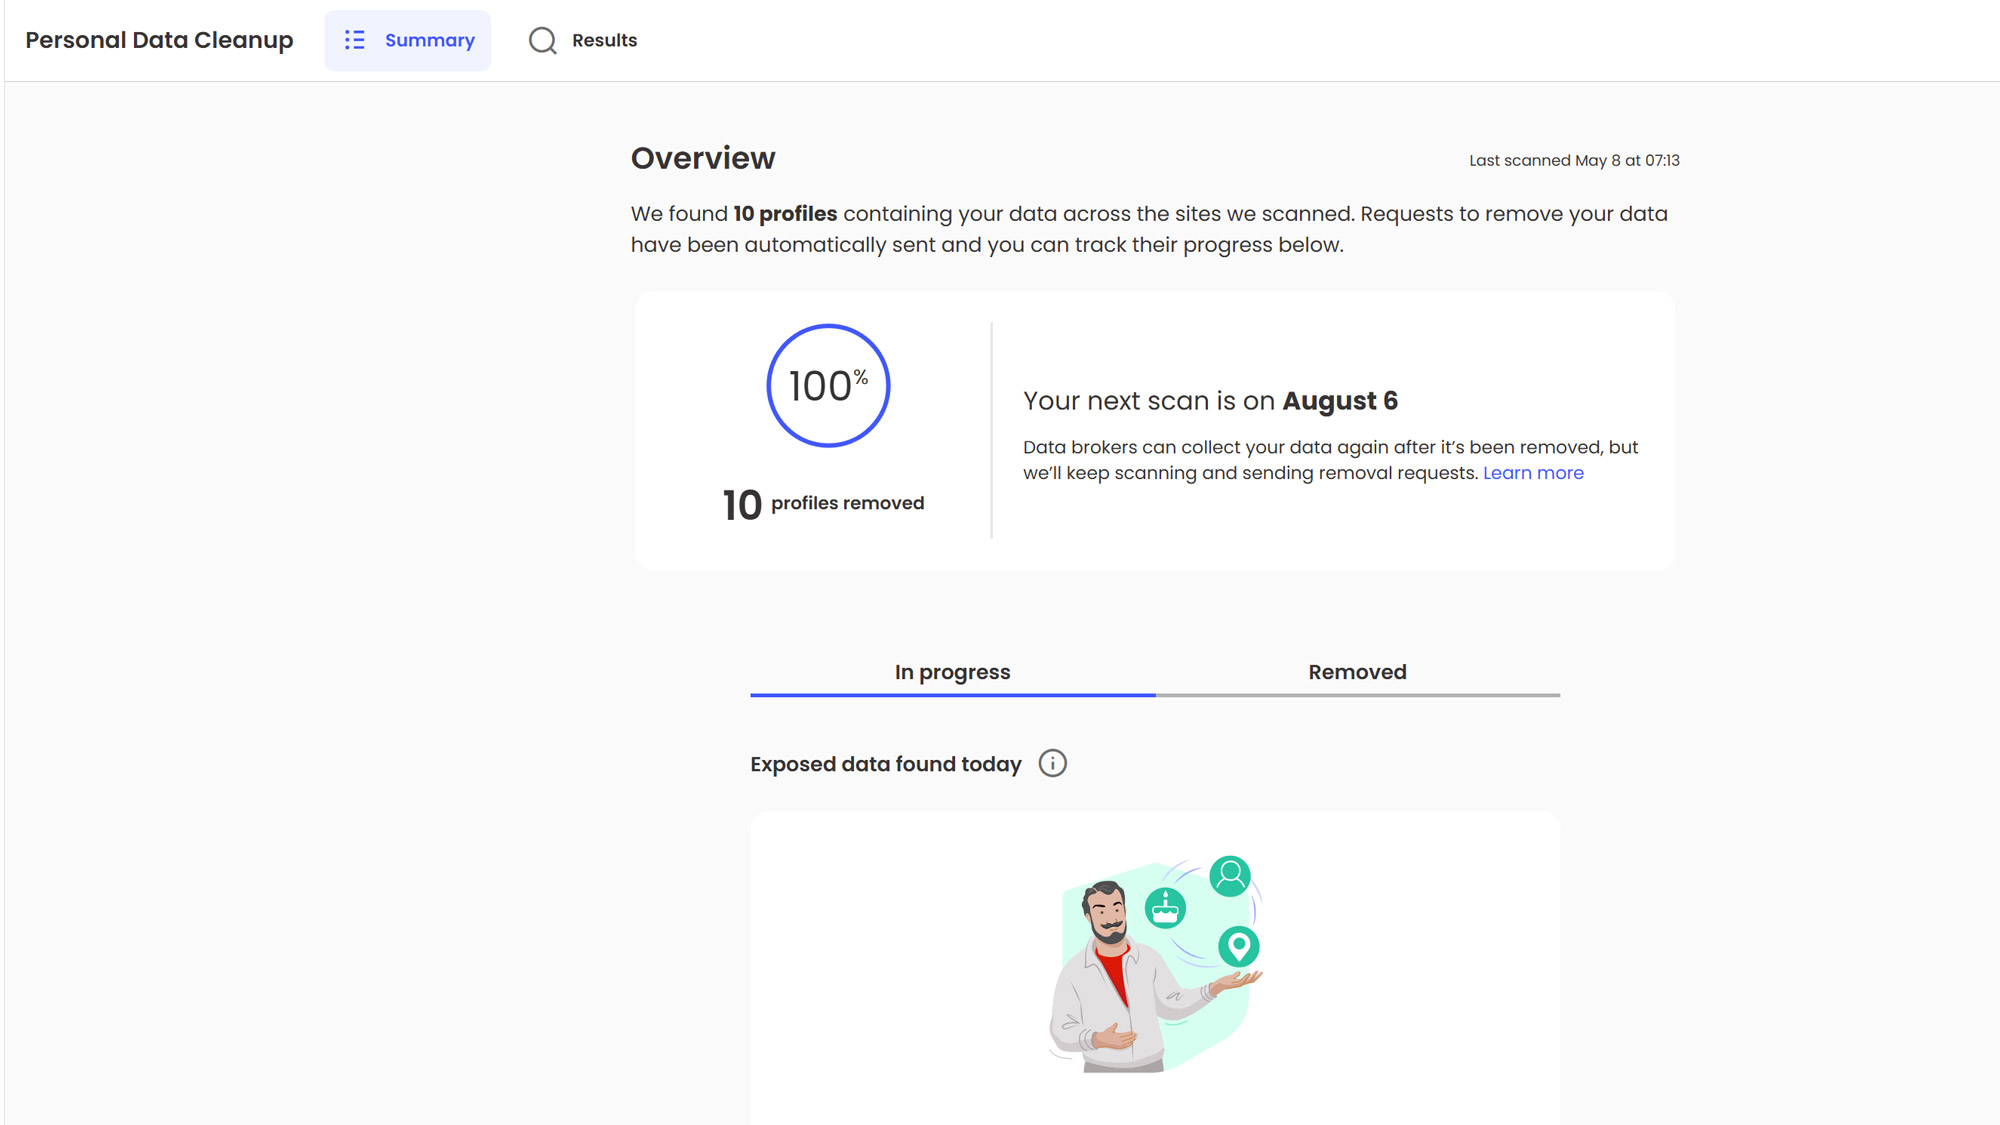Click the bold 10 profiles text

click(x=785, y=214)
